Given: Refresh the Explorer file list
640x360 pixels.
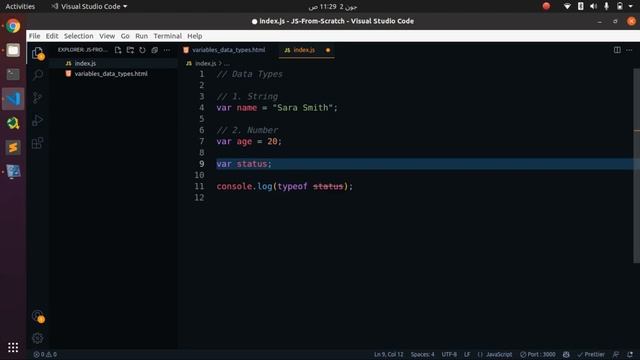Looking at the screenshot, I should coord(142,50).
